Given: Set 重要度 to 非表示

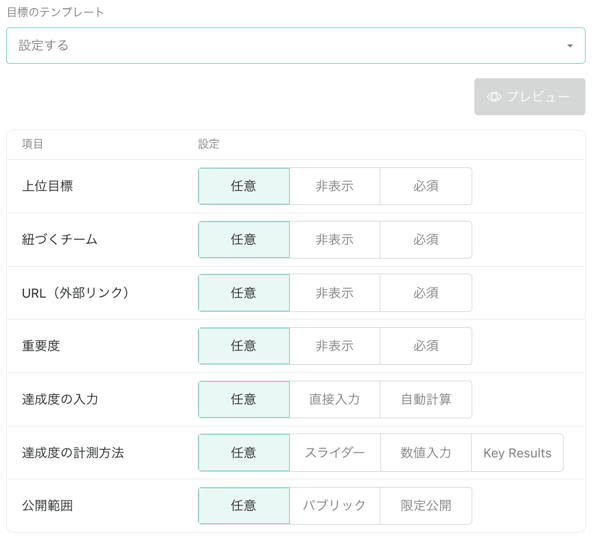Looking at the screenshot, I should click(334, 346).
